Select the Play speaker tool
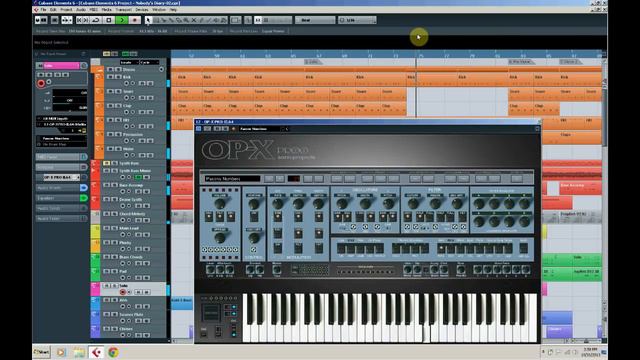Screen dimensions: 640x360 (216, 20)
